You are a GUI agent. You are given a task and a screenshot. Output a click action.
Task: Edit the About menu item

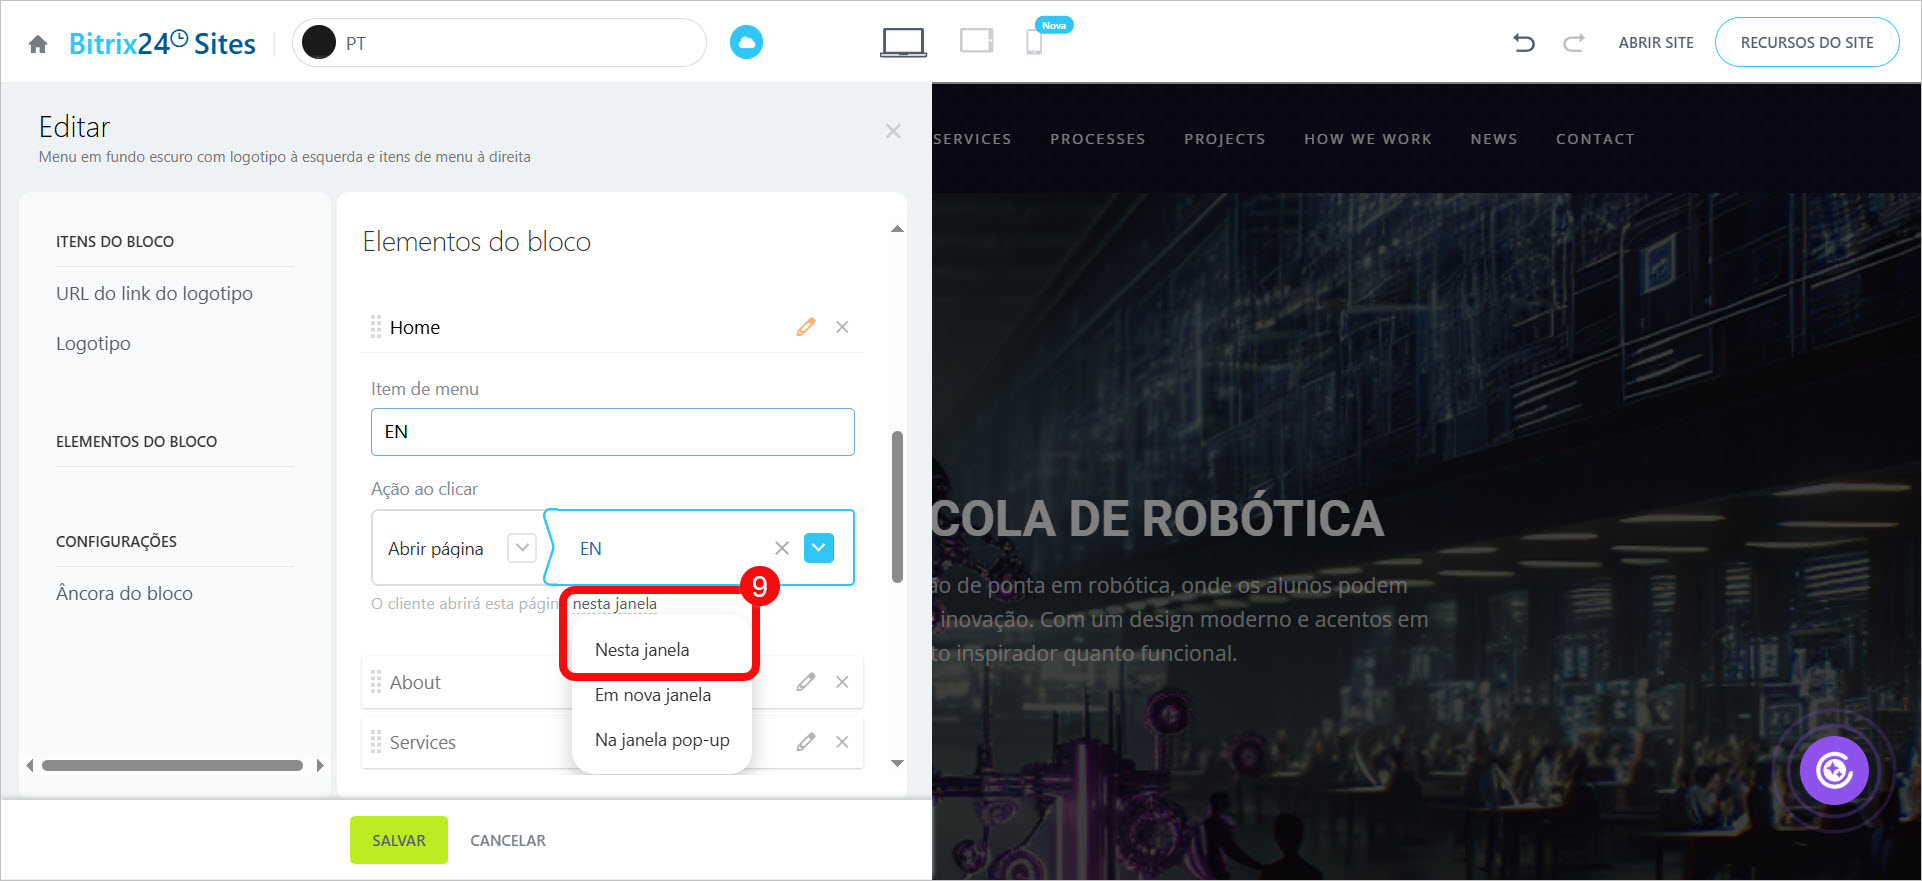pos(806,682)
